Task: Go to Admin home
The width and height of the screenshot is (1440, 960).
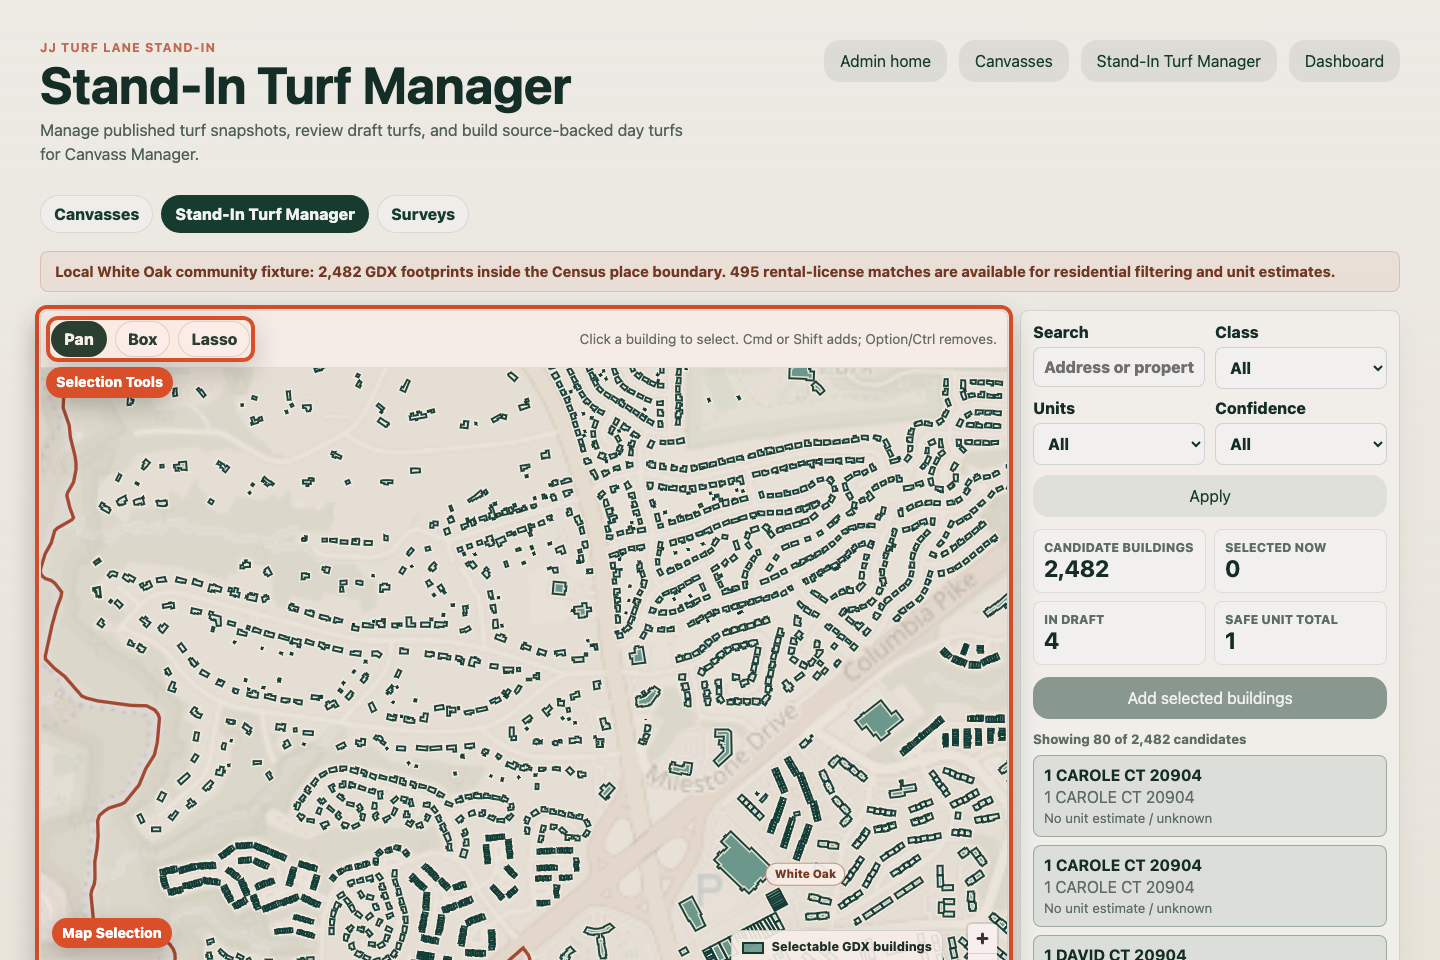Action: [x=885, y=61]
